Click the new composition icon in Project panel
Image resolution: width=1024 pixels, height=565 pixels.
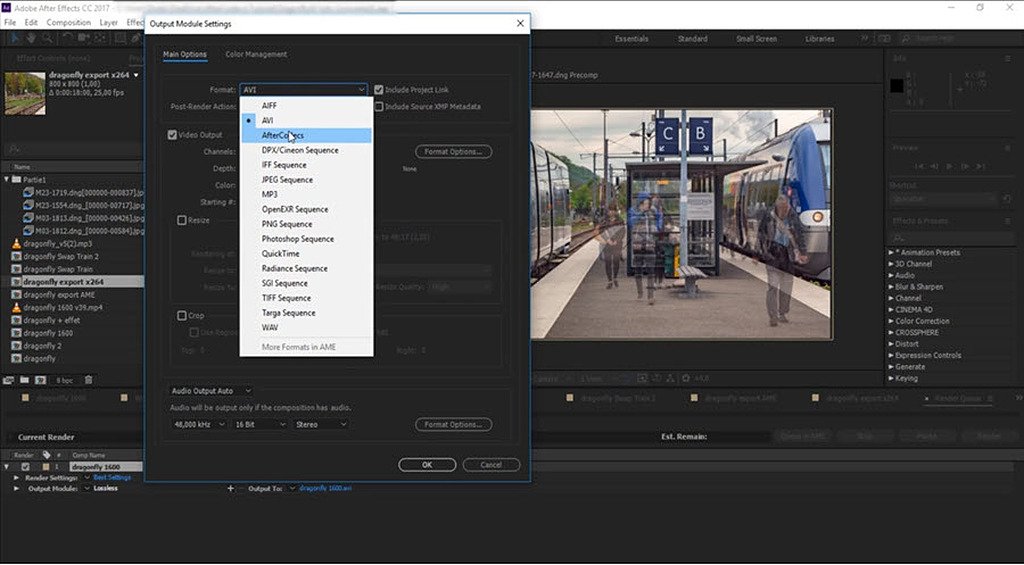(40, 379)
